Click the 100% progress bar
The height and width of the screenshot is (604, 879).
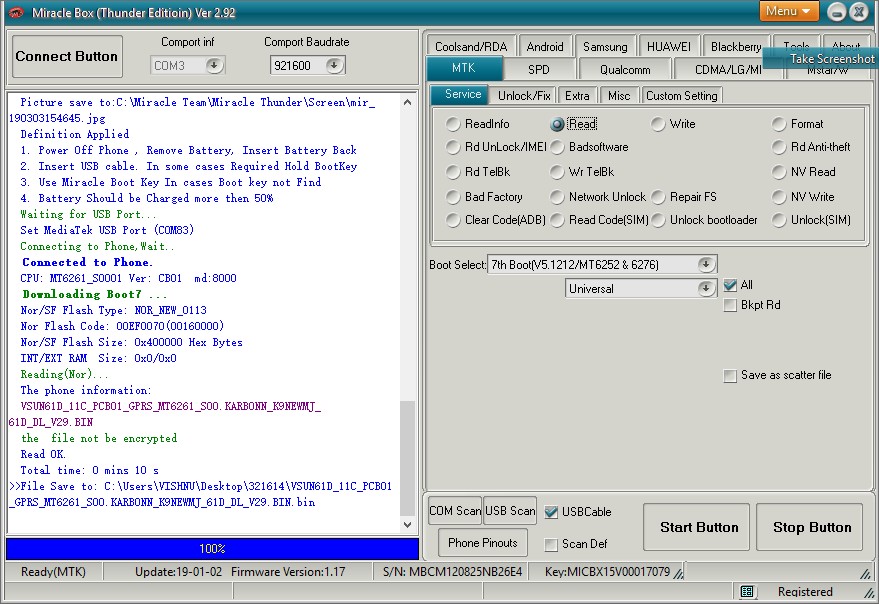coord(212,548)
